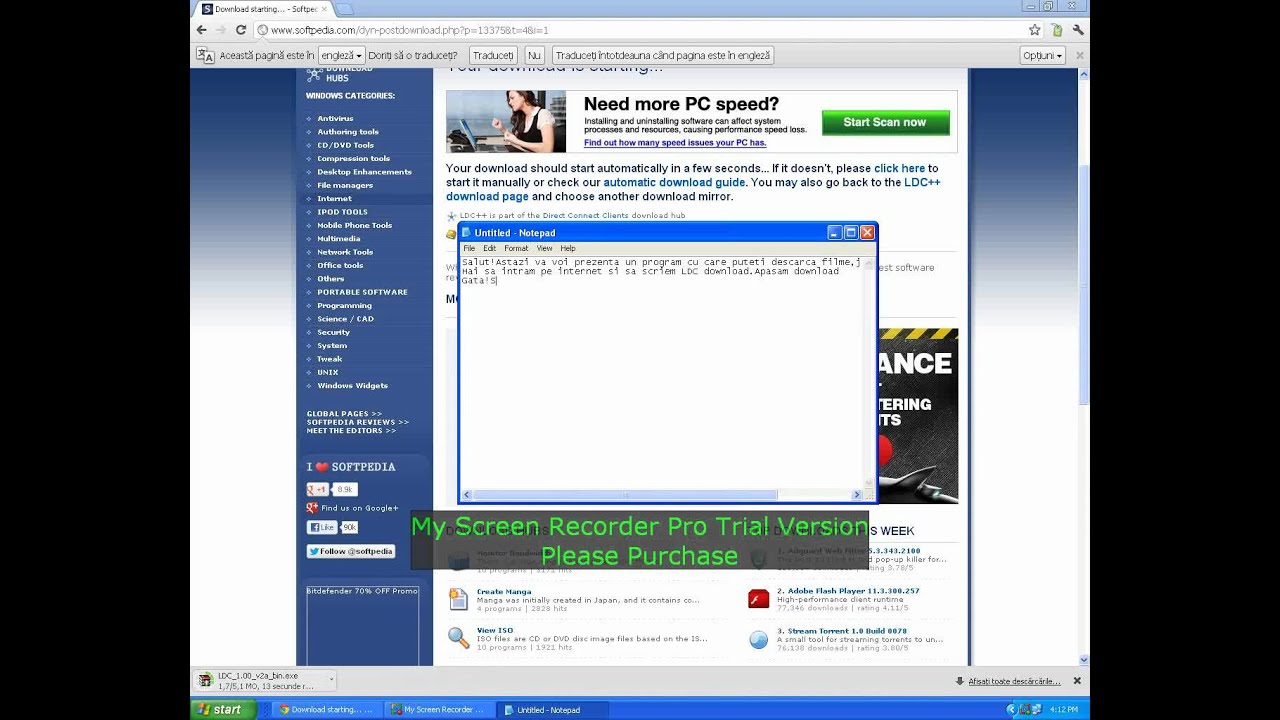This screenshot has width=1280, height=720.
Task: Open the Windows Widgets category
Action: [352, 385]
